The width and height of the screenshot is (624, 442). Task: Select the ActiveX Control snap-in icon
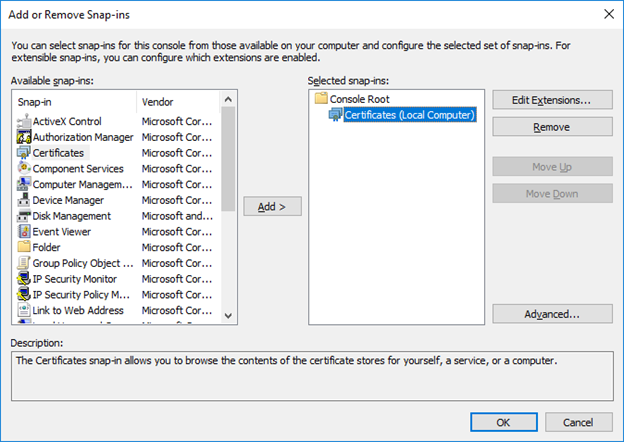pos(24,121)
